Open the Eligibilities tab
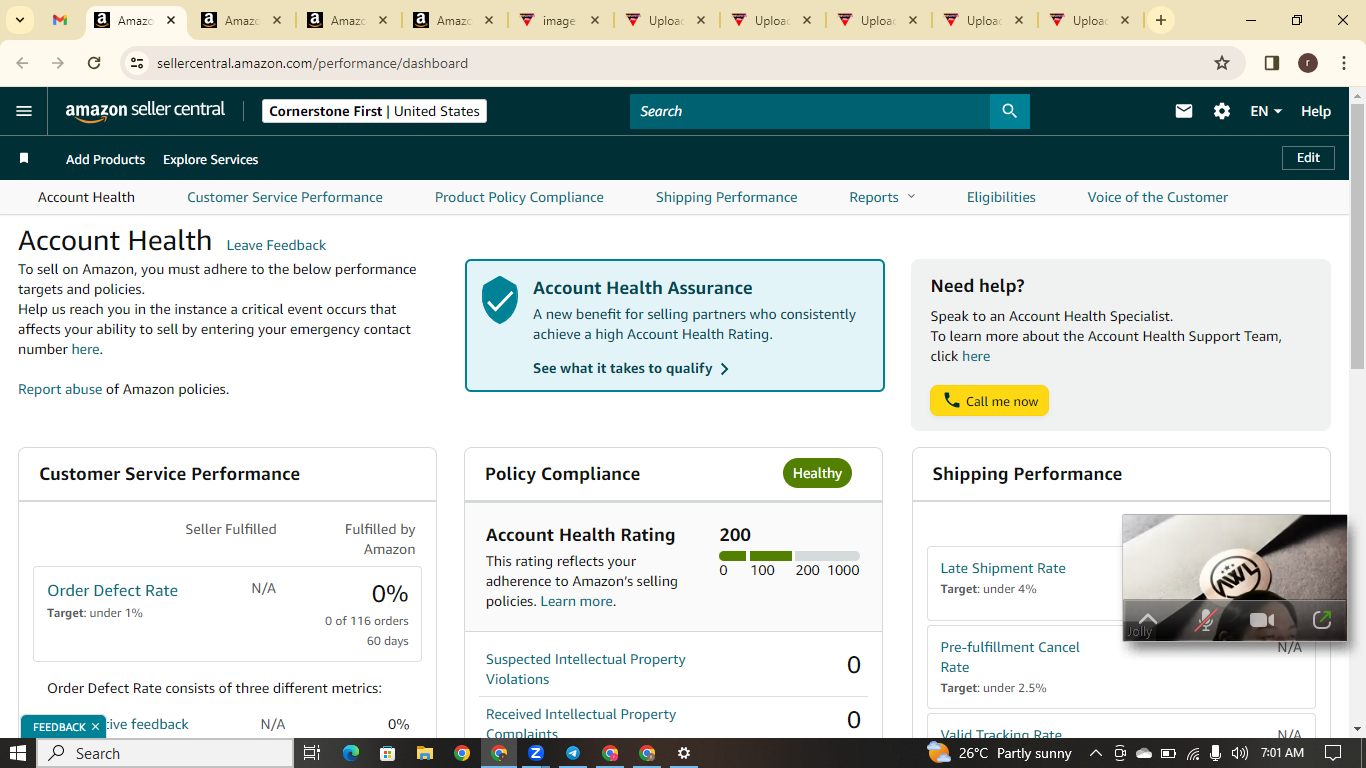 [x=1001, y=197]
